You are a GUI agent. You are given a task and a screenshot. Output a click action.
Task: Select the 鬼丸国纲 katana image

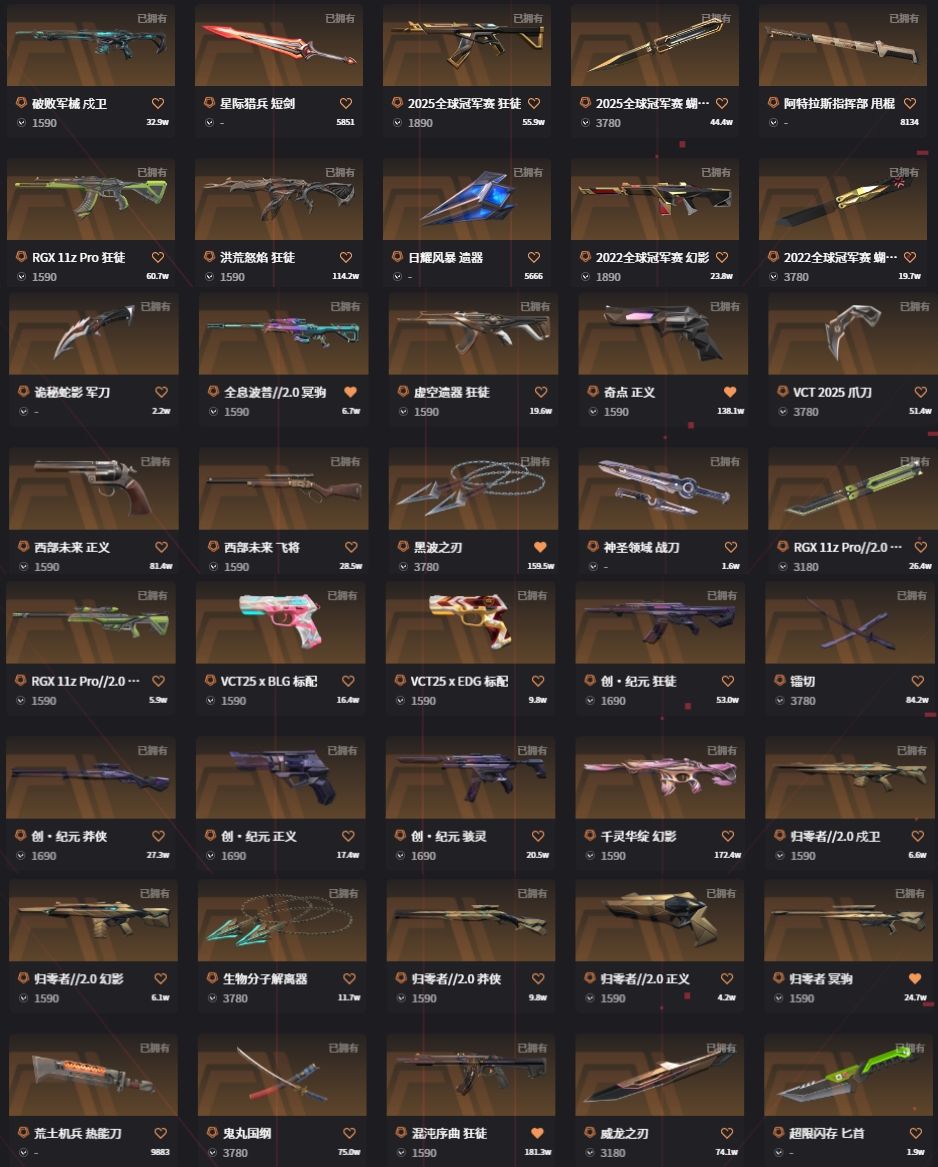282,1075
